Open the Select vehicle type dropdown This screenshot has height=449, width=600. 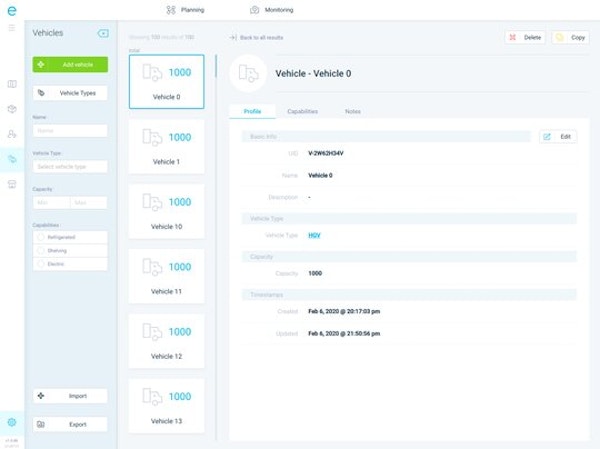click(70, 166)
